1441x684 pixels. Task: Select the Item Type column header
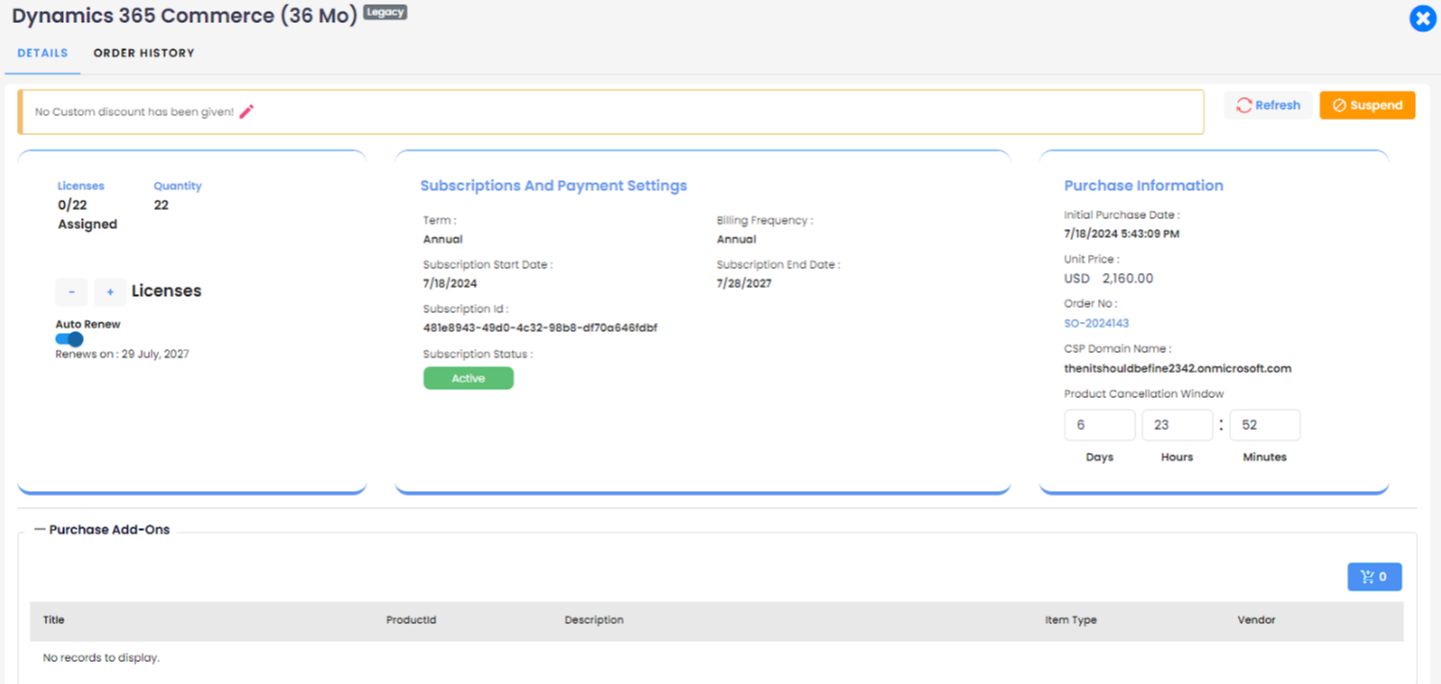click(1071, 620)
